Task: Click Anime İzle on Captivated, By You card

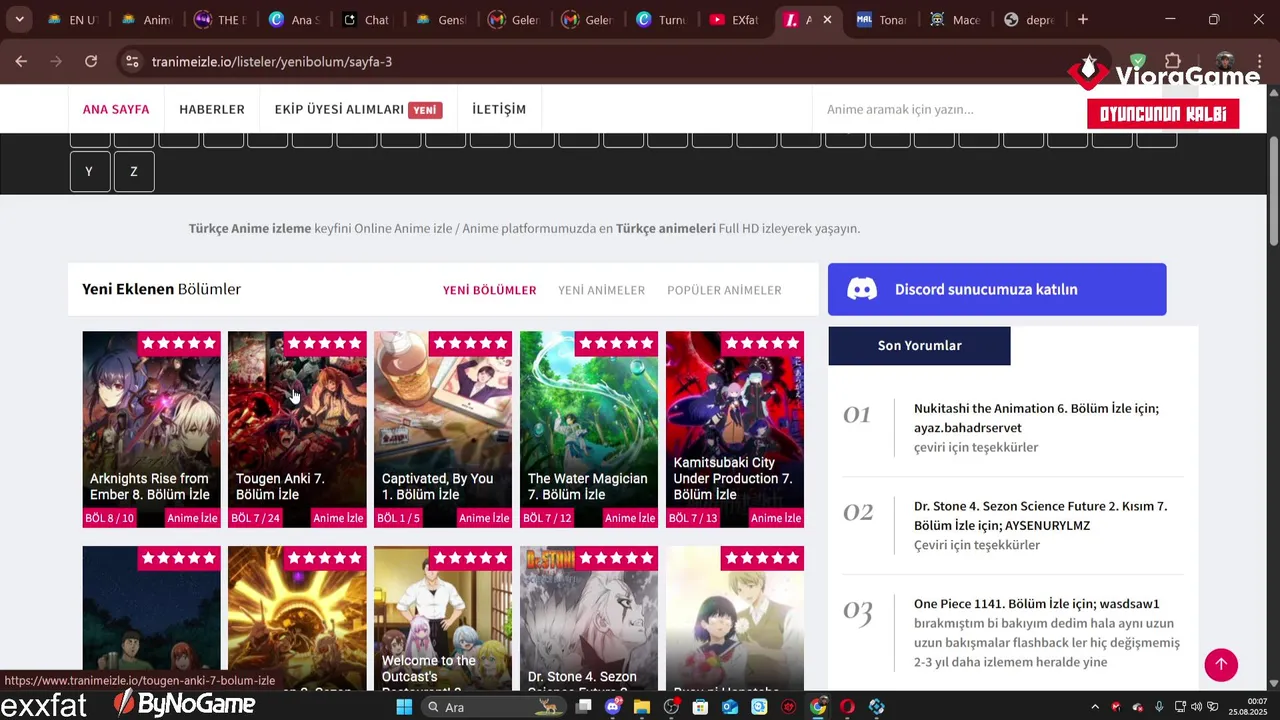Action: click(x=484, y=518)
